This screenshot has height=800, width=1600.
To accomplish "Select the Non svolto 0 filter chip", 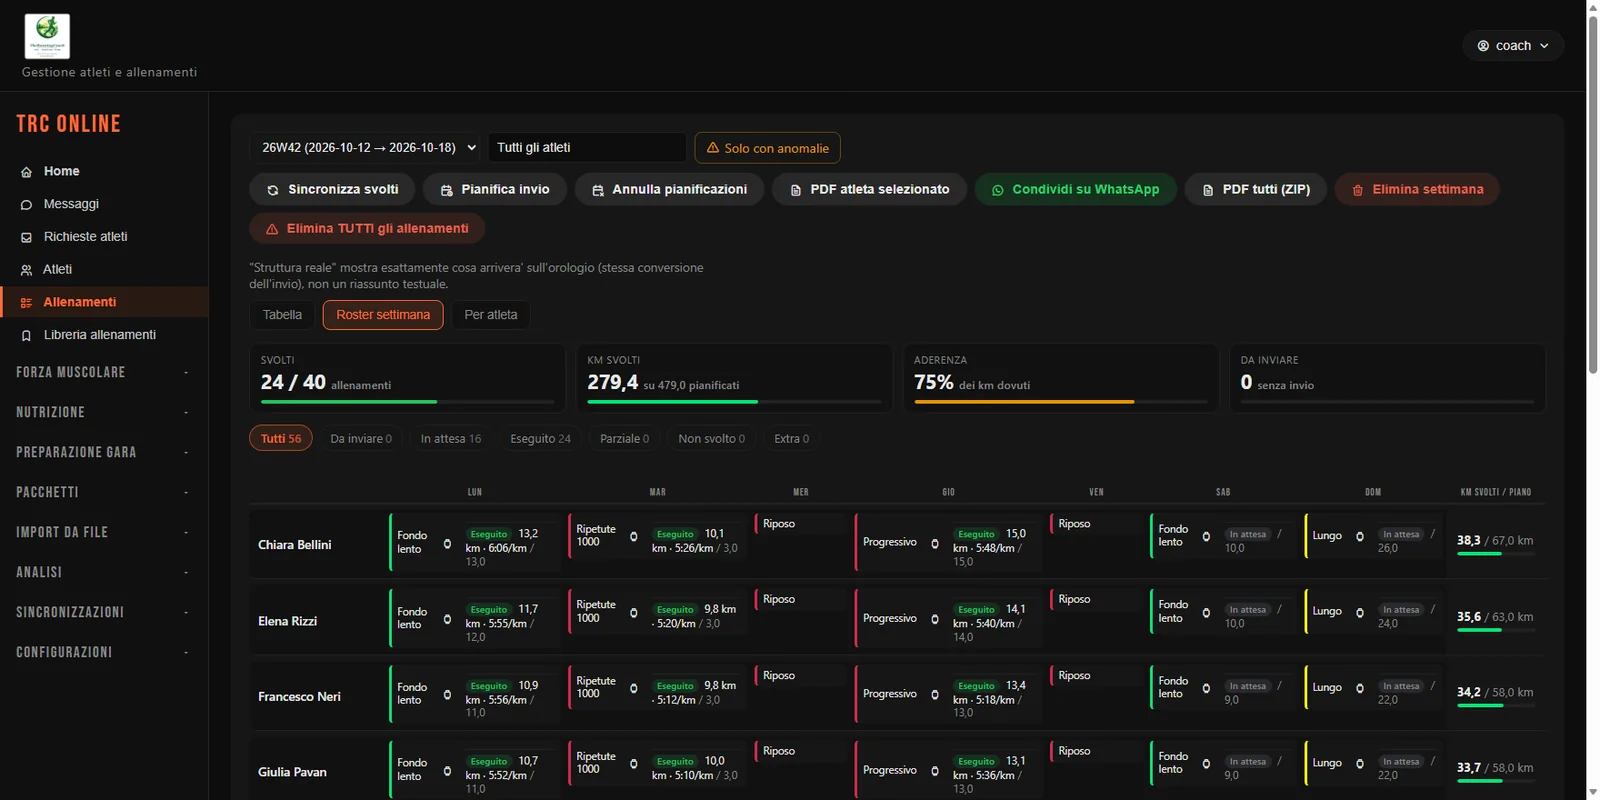I will pos(711,439).
